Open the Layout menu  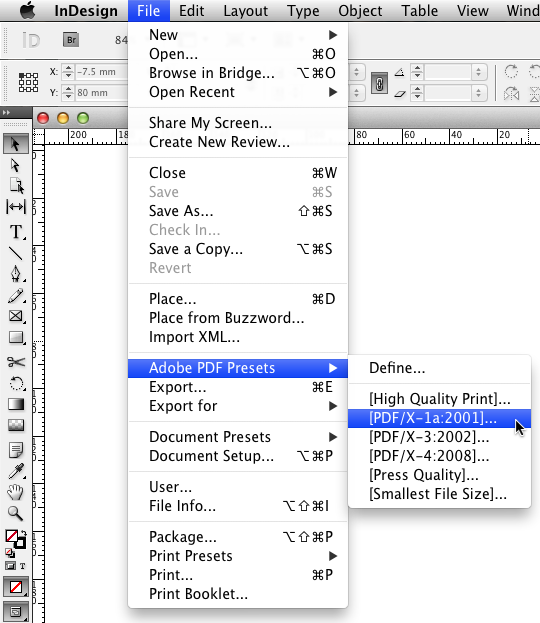click(246, 11)
